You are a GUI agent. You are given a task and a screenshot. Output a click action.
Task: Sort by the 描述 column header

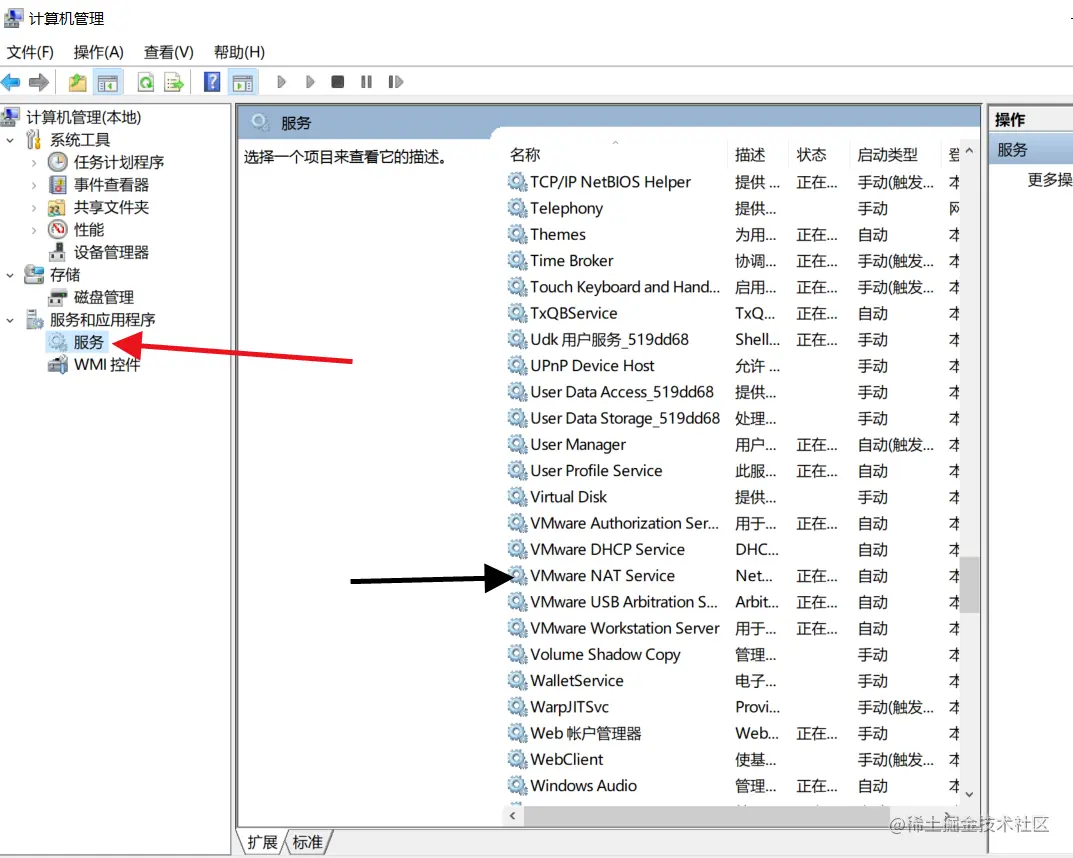click(757, 155)
